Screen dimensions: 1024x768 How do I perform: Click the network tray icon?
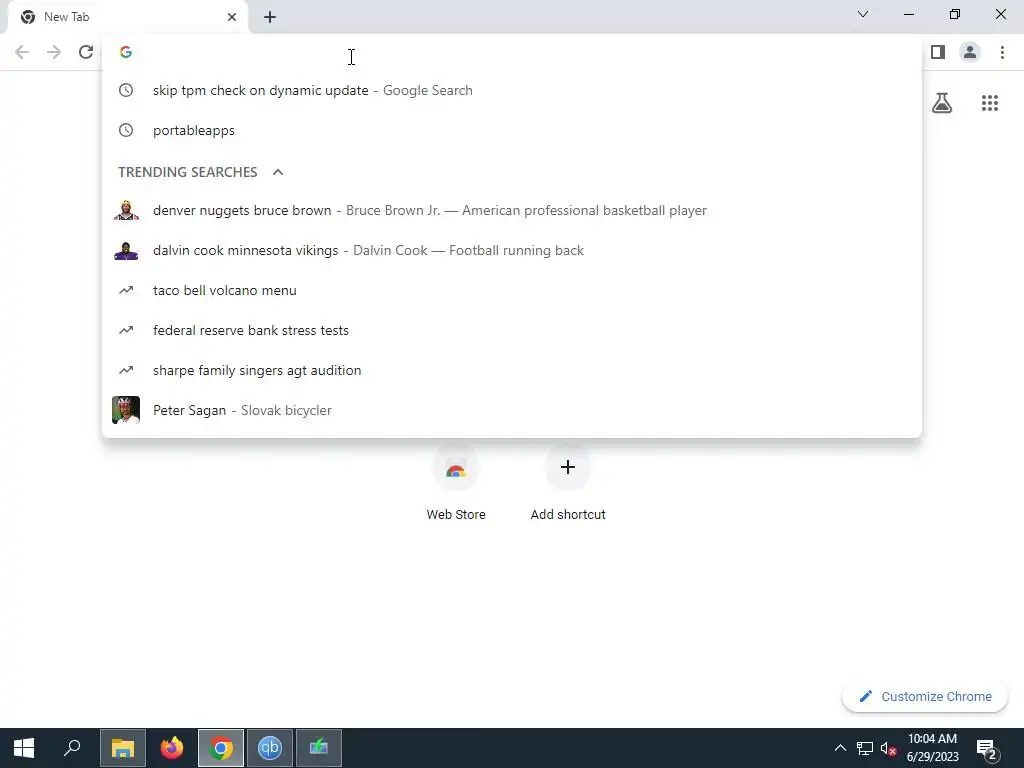pyautogui.click(x=865, y=748)
